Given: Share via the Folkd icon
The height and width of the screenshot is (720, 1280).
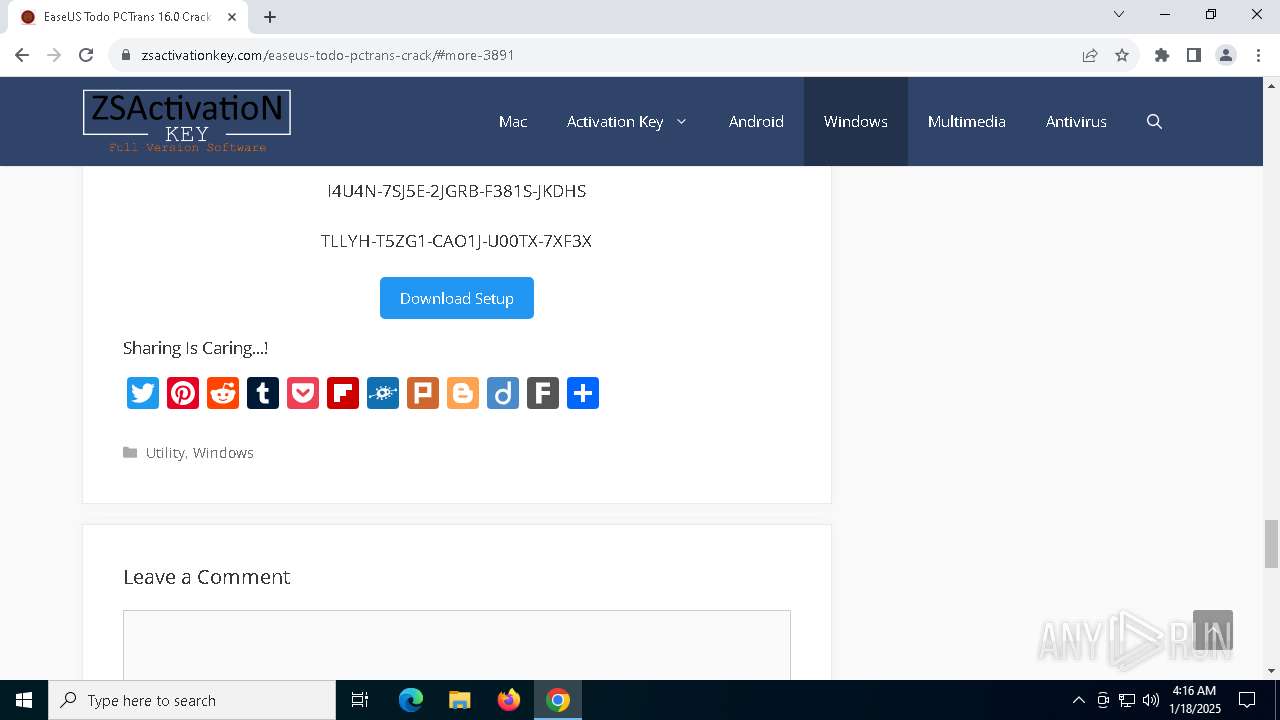Looking at the screenshot, I should point(383,393).
